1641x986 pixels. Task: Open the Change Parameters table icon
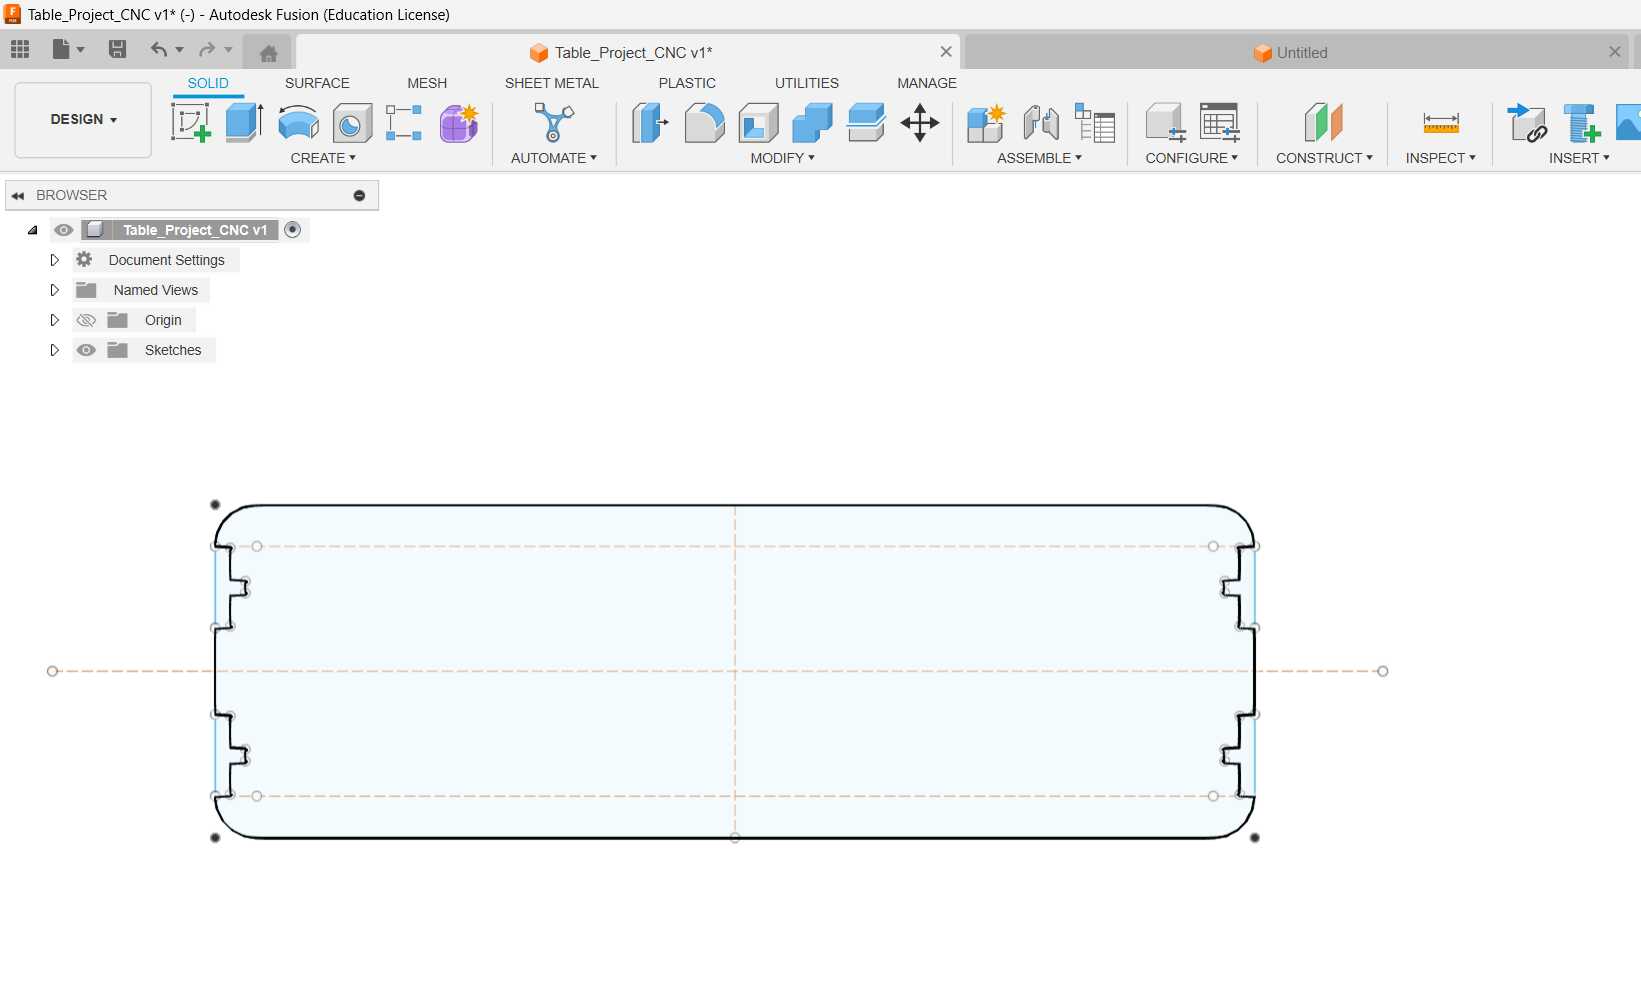pyautogui.click(x=1220, y=123)
